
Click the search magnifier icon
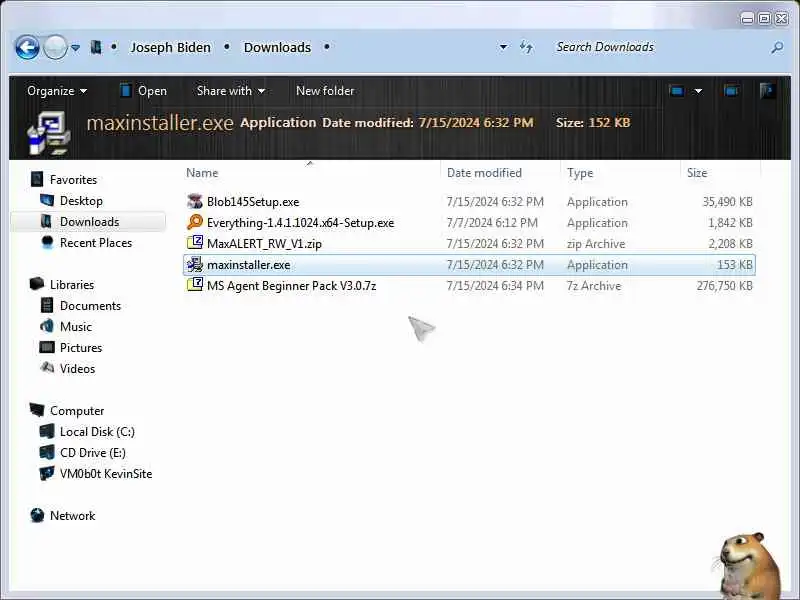pos(777,48)
